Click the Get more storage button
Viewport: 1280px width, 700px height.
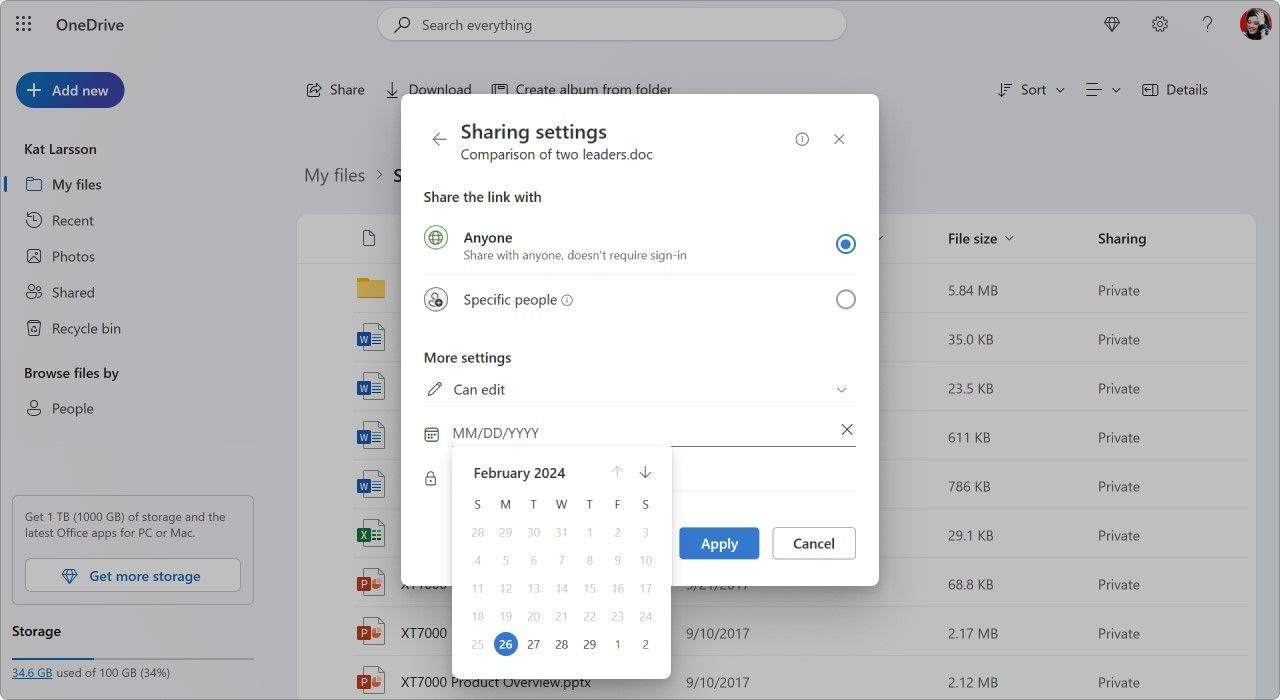pos(131,575)
